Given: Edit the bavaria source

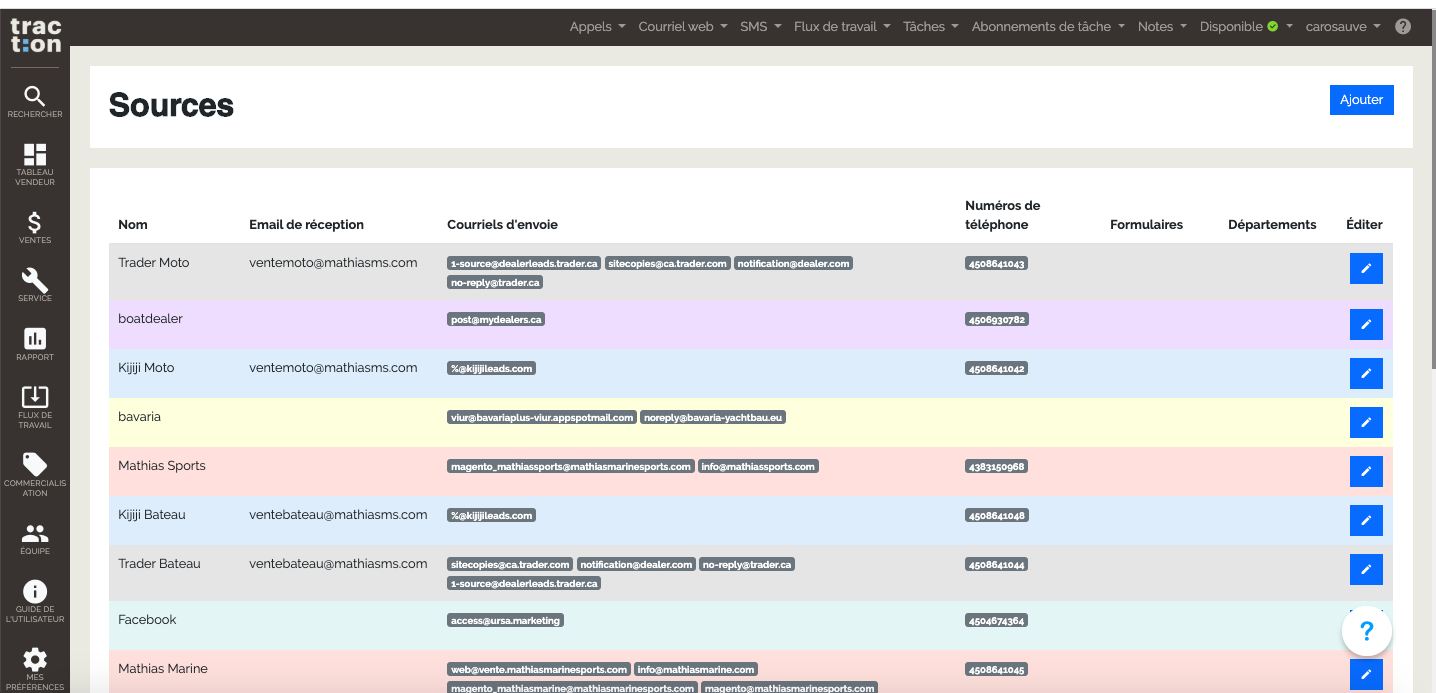Looking at the screenshot, I should click(1366, 423).
